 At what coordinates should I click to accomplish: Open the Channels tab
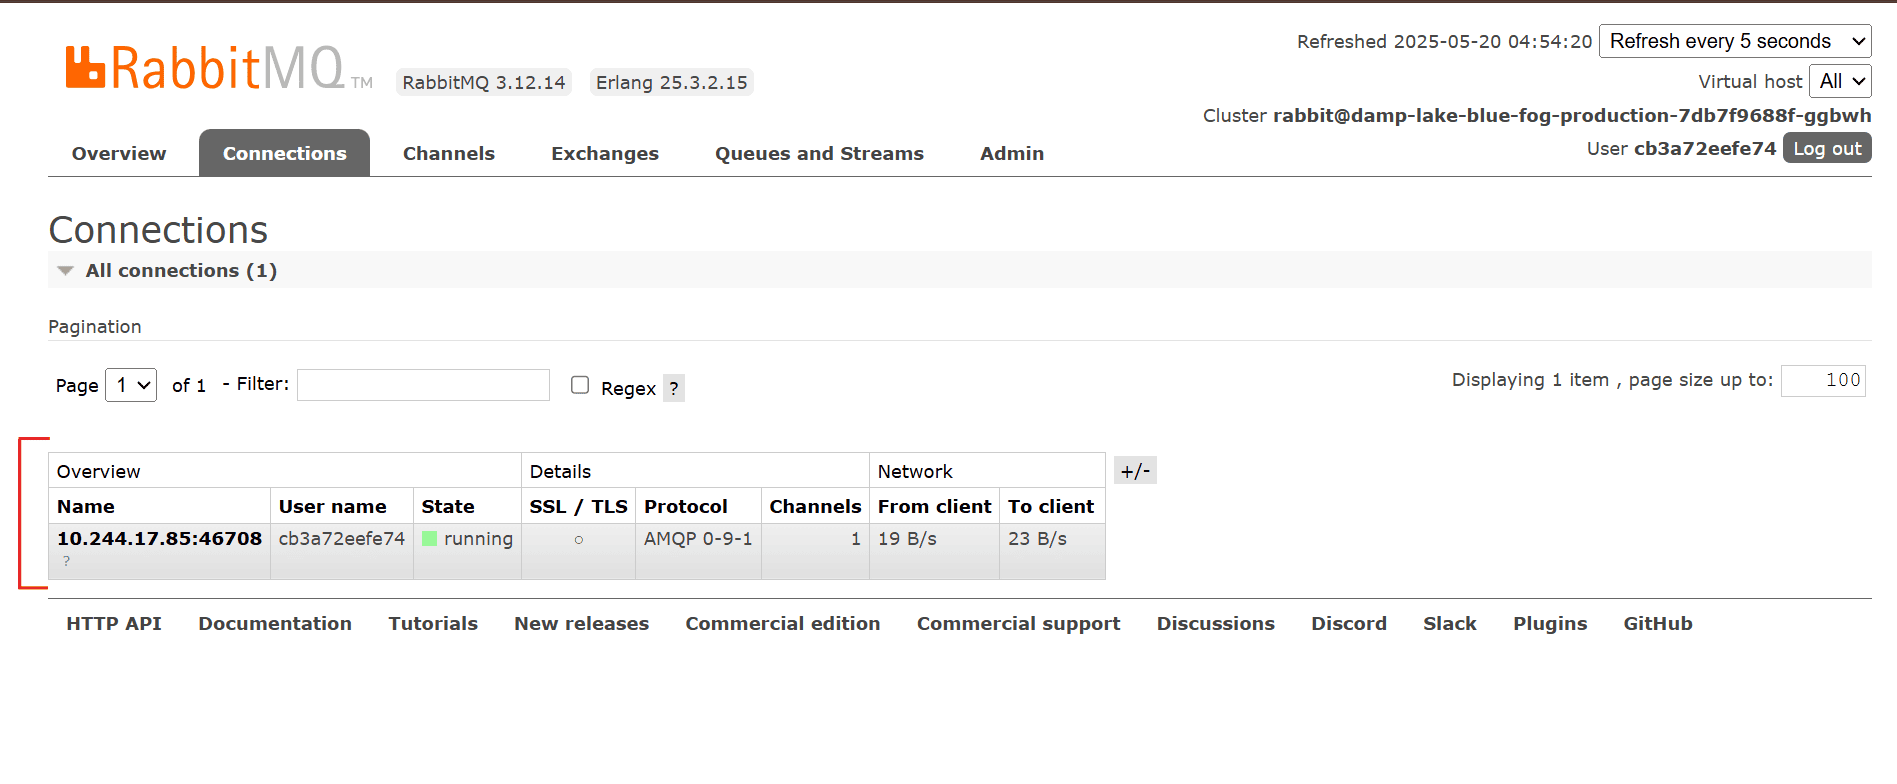(x=449, y=153)
